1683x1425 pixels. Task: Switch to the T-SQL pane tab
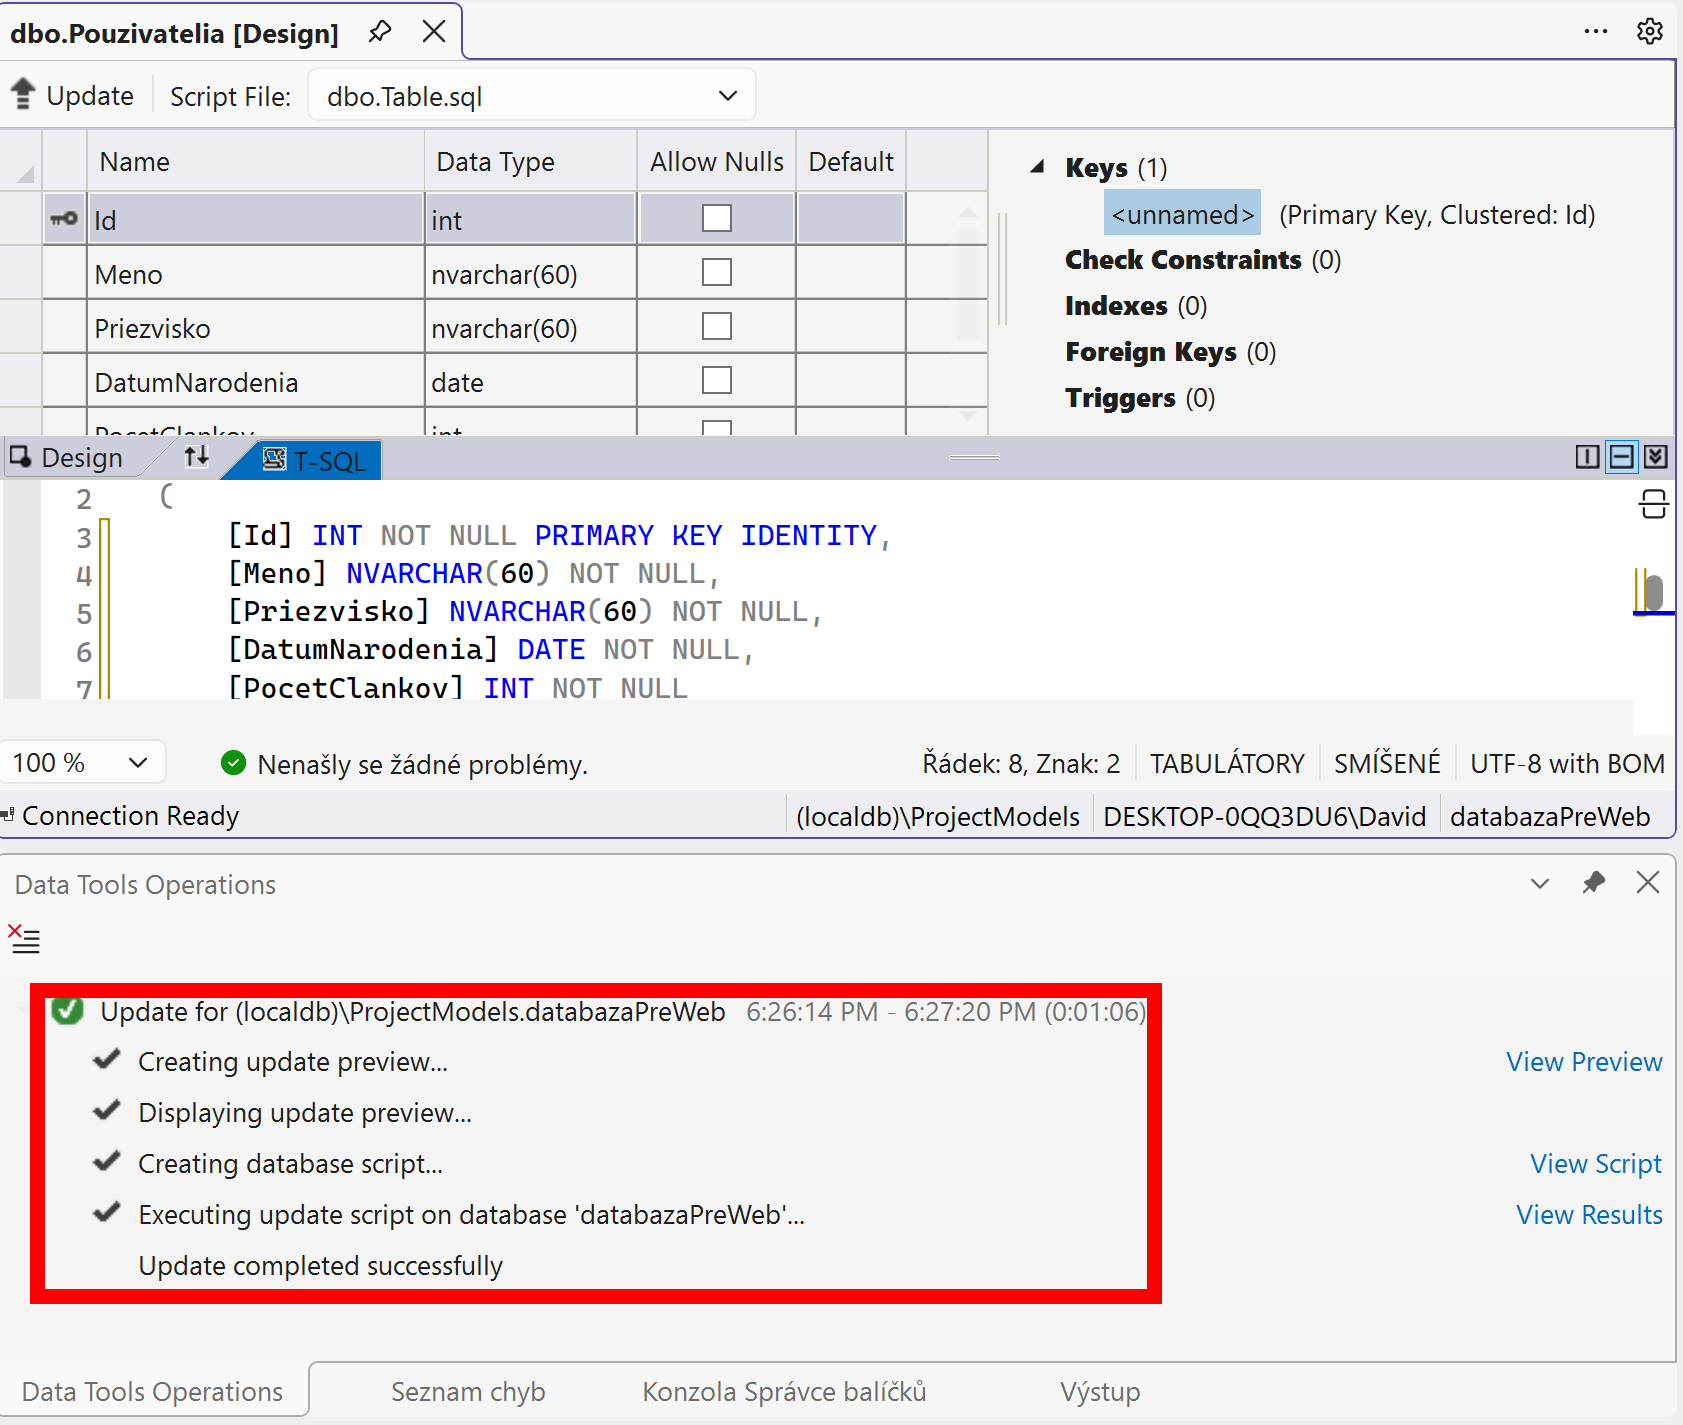(x=313, y=461)
